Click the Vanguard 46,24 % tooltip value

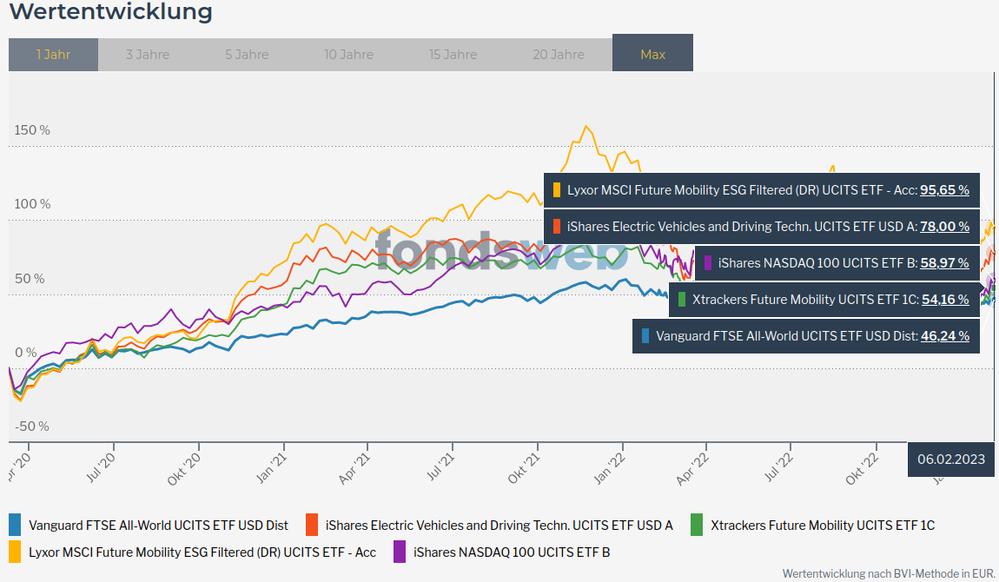tap(944, 336)
